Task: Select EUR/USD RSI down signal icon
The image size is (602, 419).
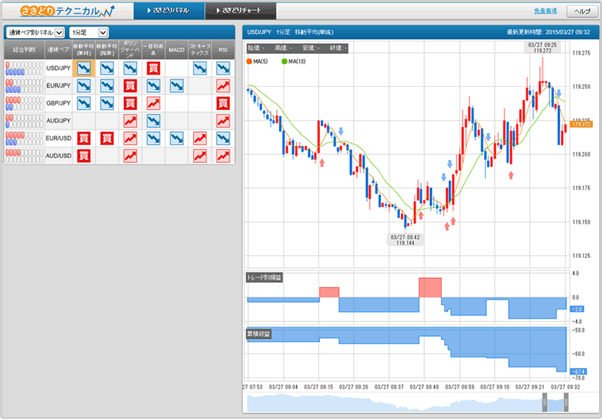Action: point(223,138)
